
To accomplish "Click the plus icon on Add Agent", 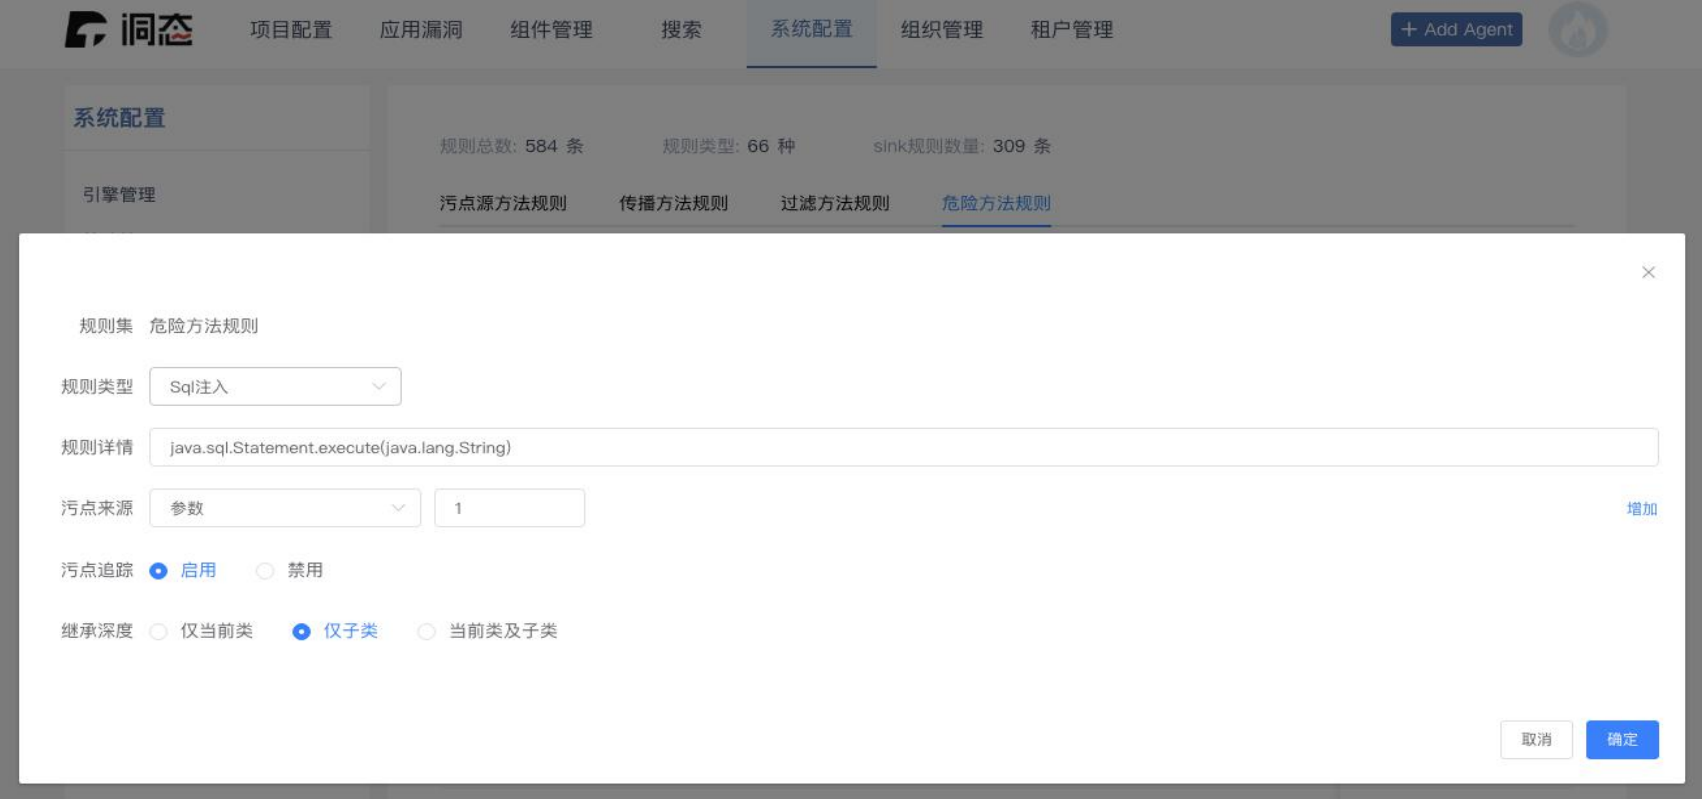I will pyautogui.click(x=1409, y=30).
